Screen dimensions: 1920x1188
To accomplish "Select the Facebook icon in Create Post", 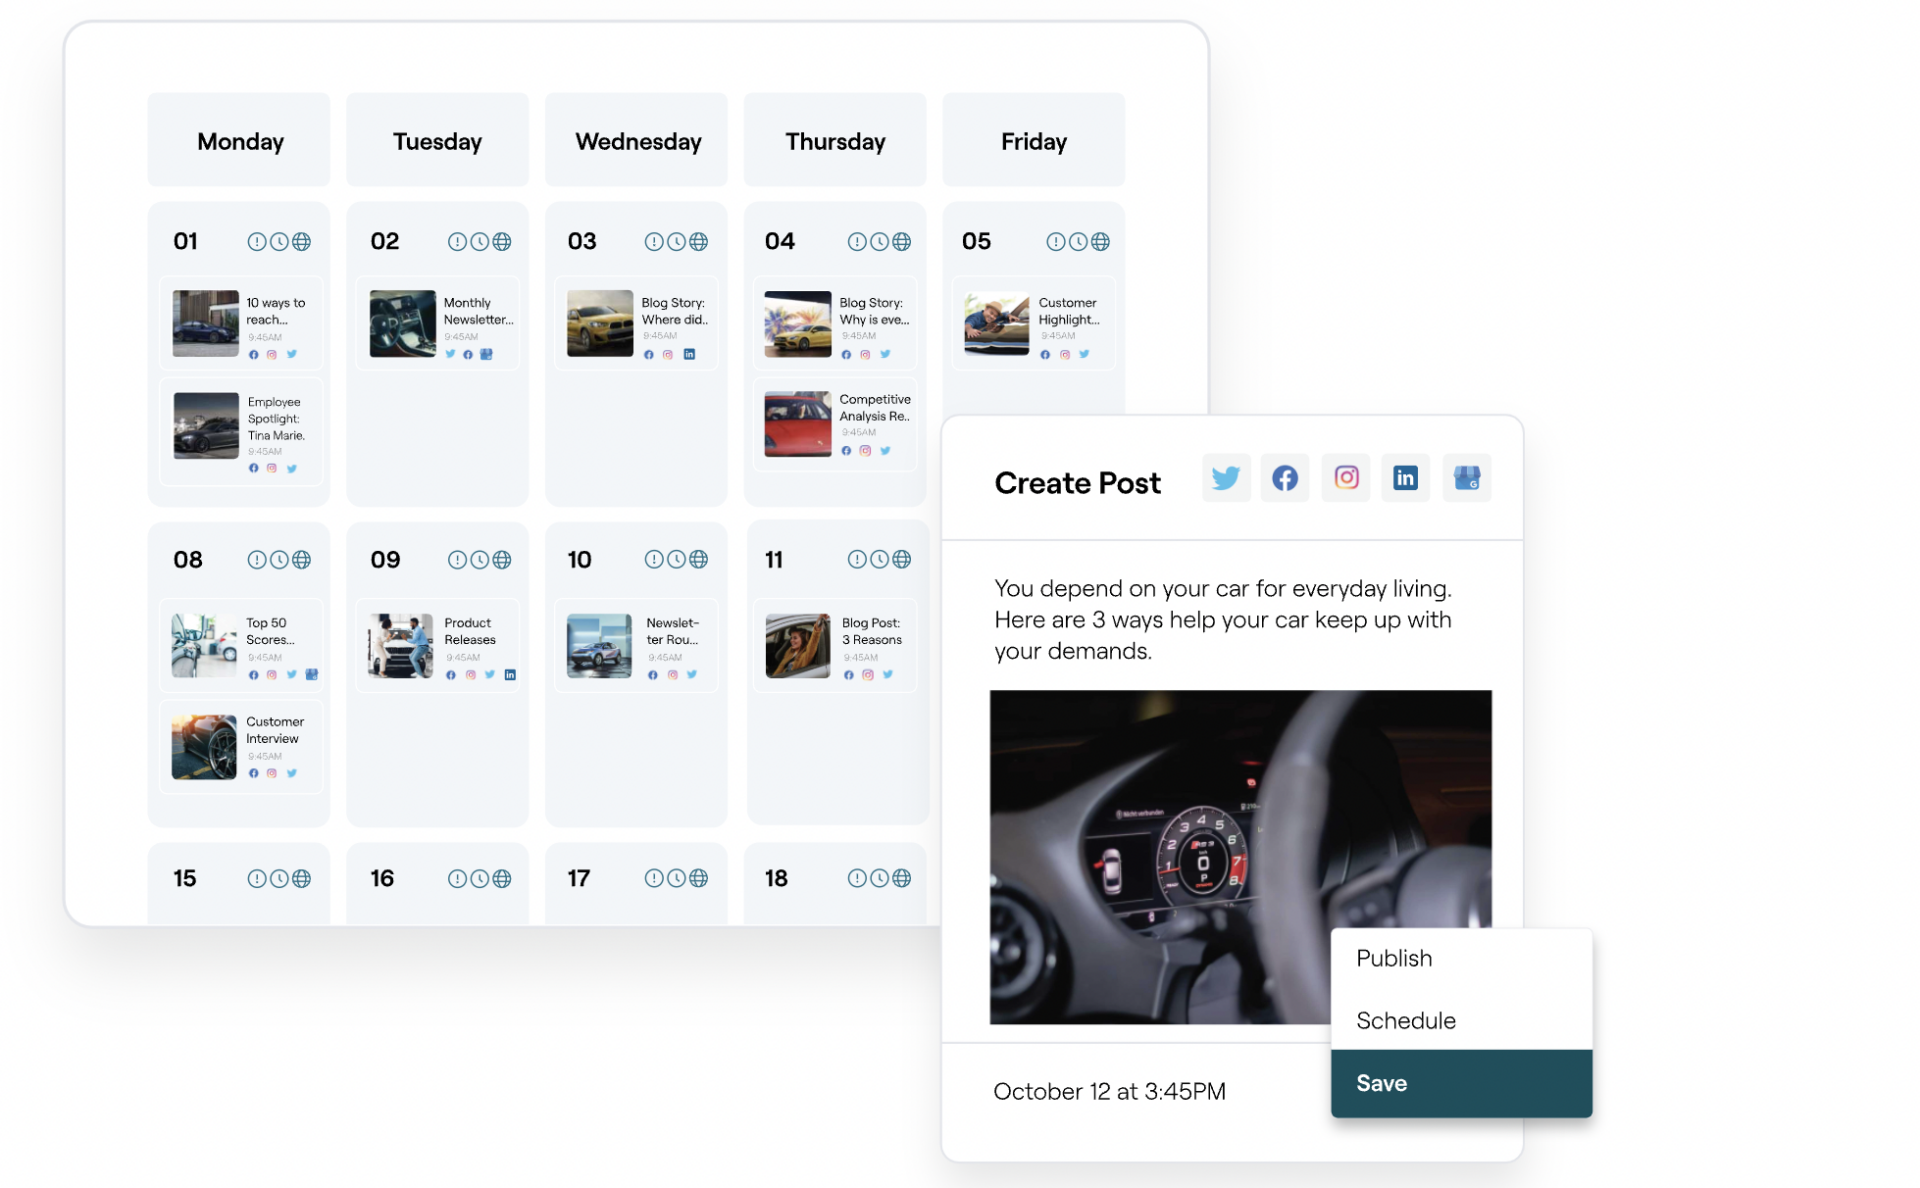I will (1285, 477).
